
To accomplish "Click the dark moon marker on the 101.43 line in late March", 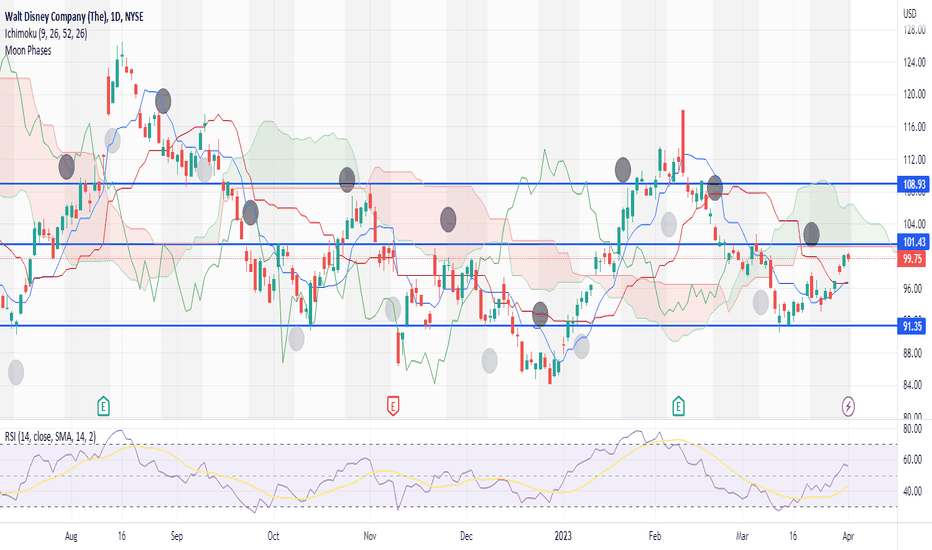I will point(811,234).
